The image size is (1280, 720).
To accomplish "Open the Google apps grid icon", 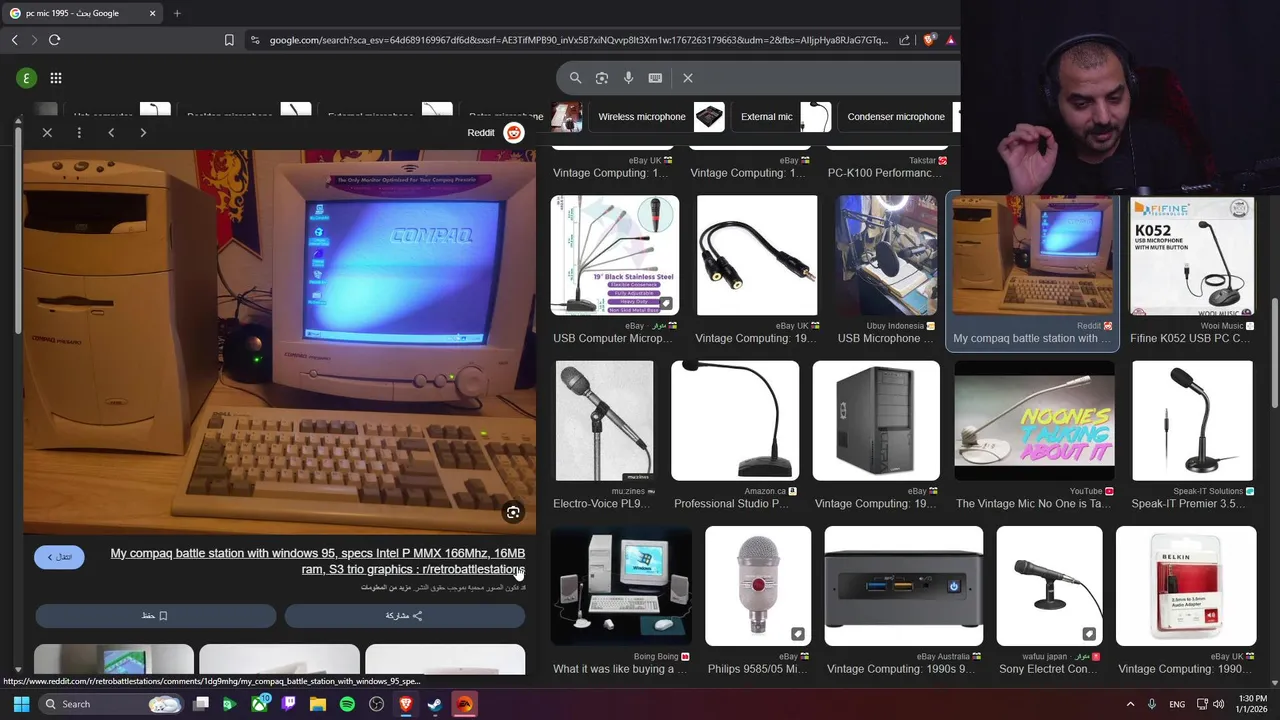I will coord(56,78).
